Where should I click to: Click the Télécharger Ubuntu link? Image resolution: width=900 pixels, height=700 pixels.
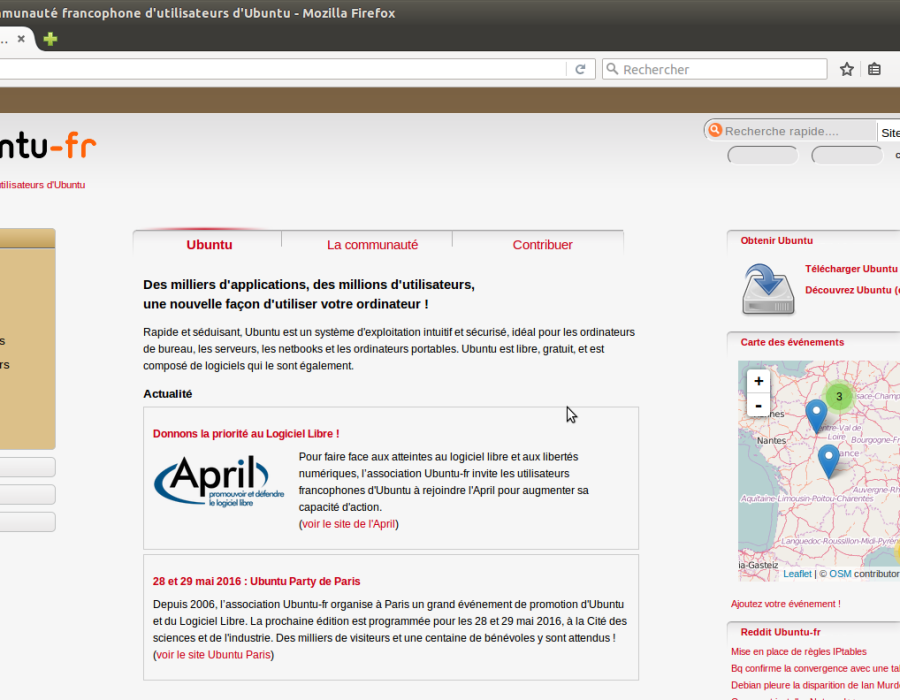tap(851, 269)
